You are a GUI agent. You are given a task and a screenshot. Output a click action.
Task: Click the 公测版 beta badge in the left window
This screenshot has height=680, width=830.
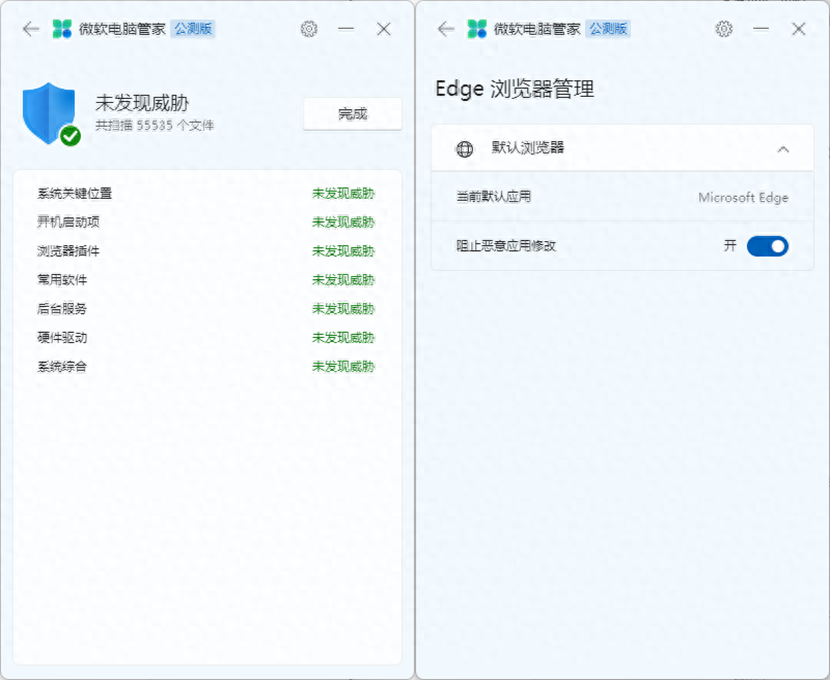pos(190,28)
